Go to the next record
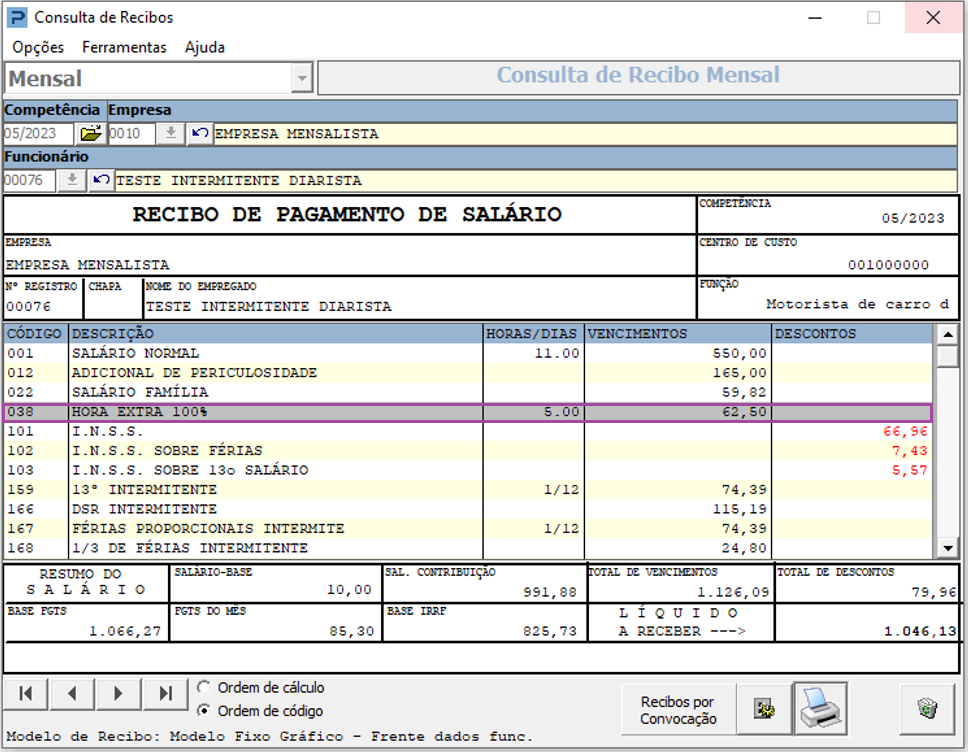This screenshot has height=752, width=968. [119, 694]
